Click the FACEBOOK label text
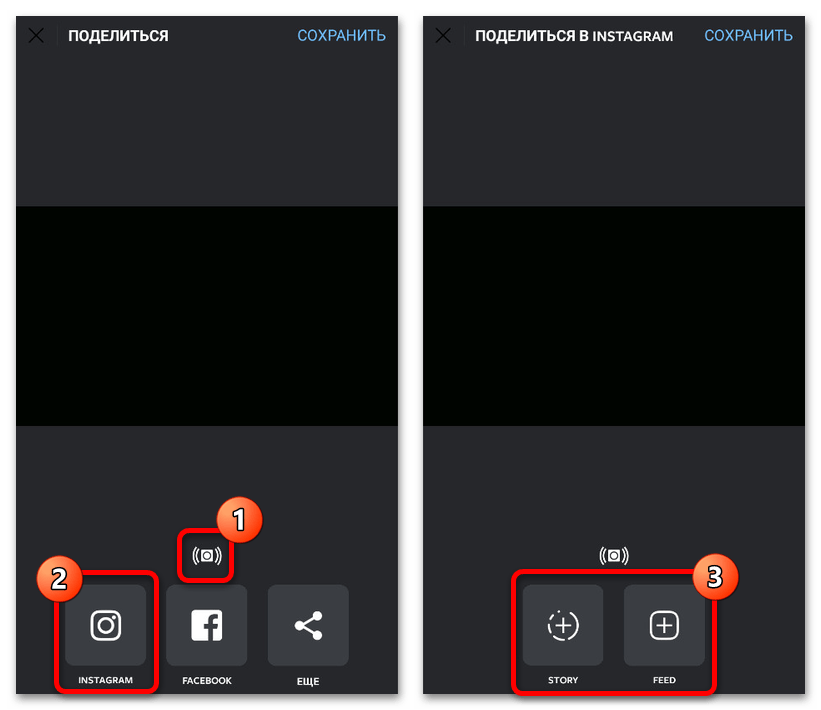The image size is (821, 710). pos(207,681)
